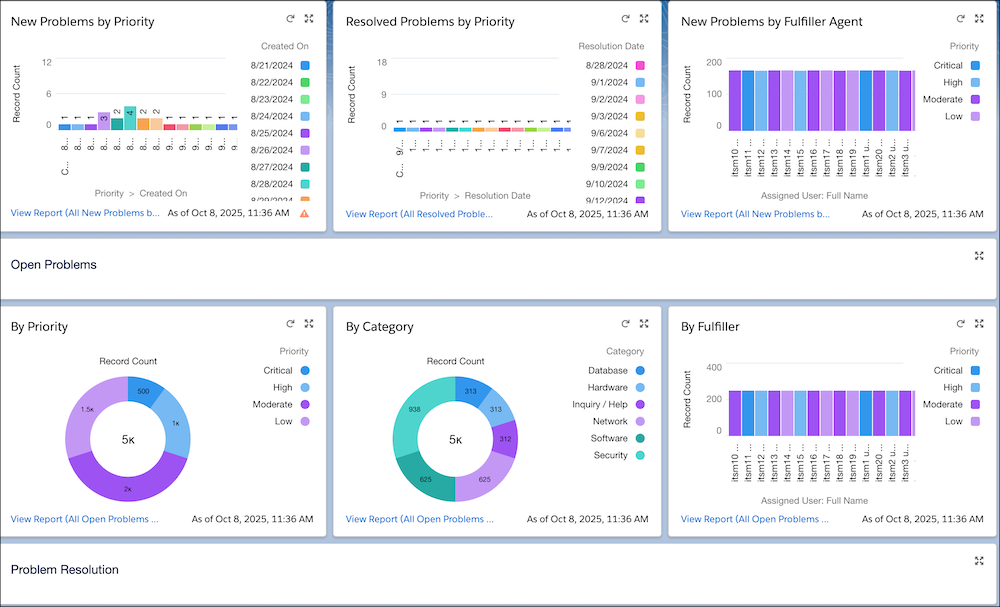Click the Database legend swatch

pos(640,370)
